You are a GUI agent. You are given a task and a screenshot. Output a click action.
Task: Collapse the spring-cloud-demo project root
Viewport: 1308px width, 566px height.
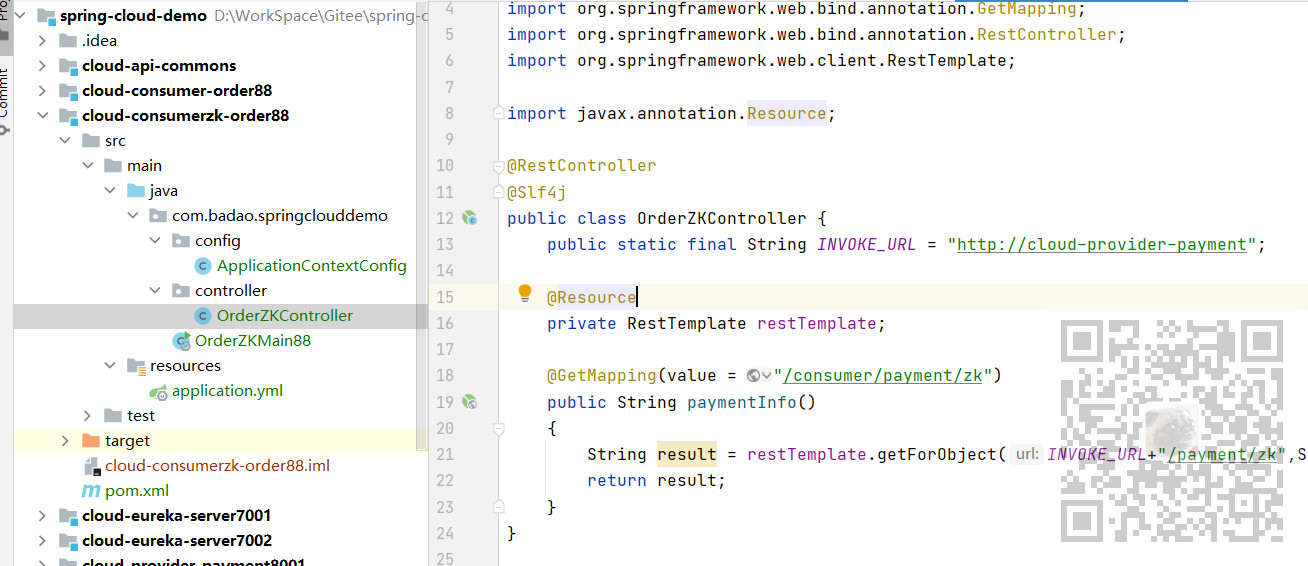coord(19,16)
